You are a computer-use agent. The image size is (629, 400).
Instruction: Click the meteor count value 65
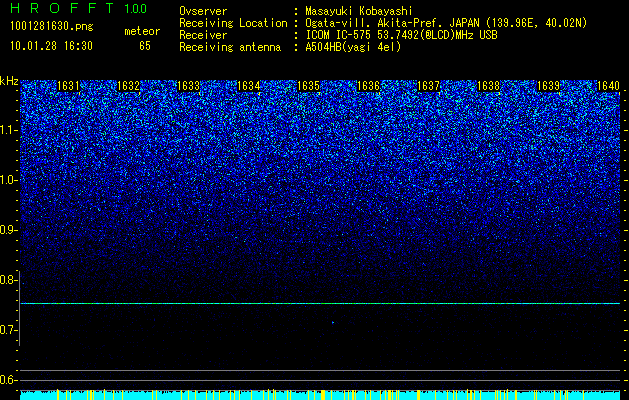145,46
